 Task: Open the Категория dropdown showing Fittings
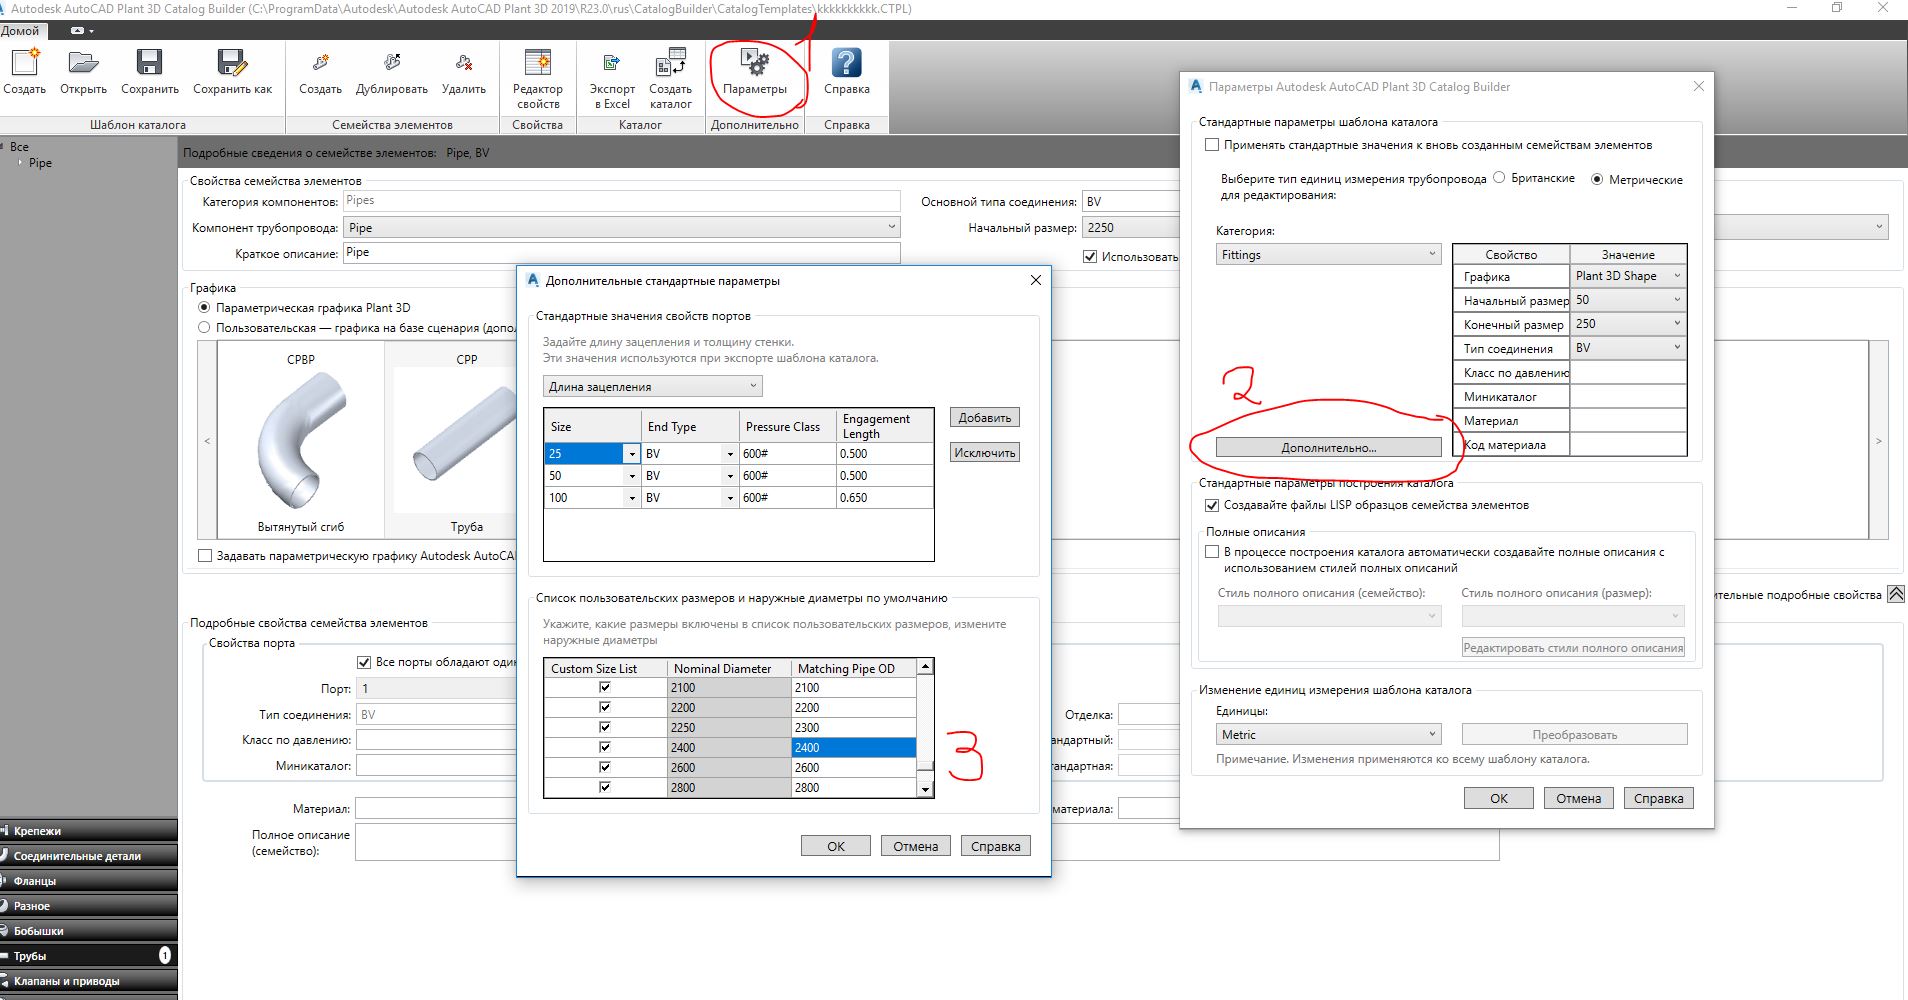(x=1328, y=254)
